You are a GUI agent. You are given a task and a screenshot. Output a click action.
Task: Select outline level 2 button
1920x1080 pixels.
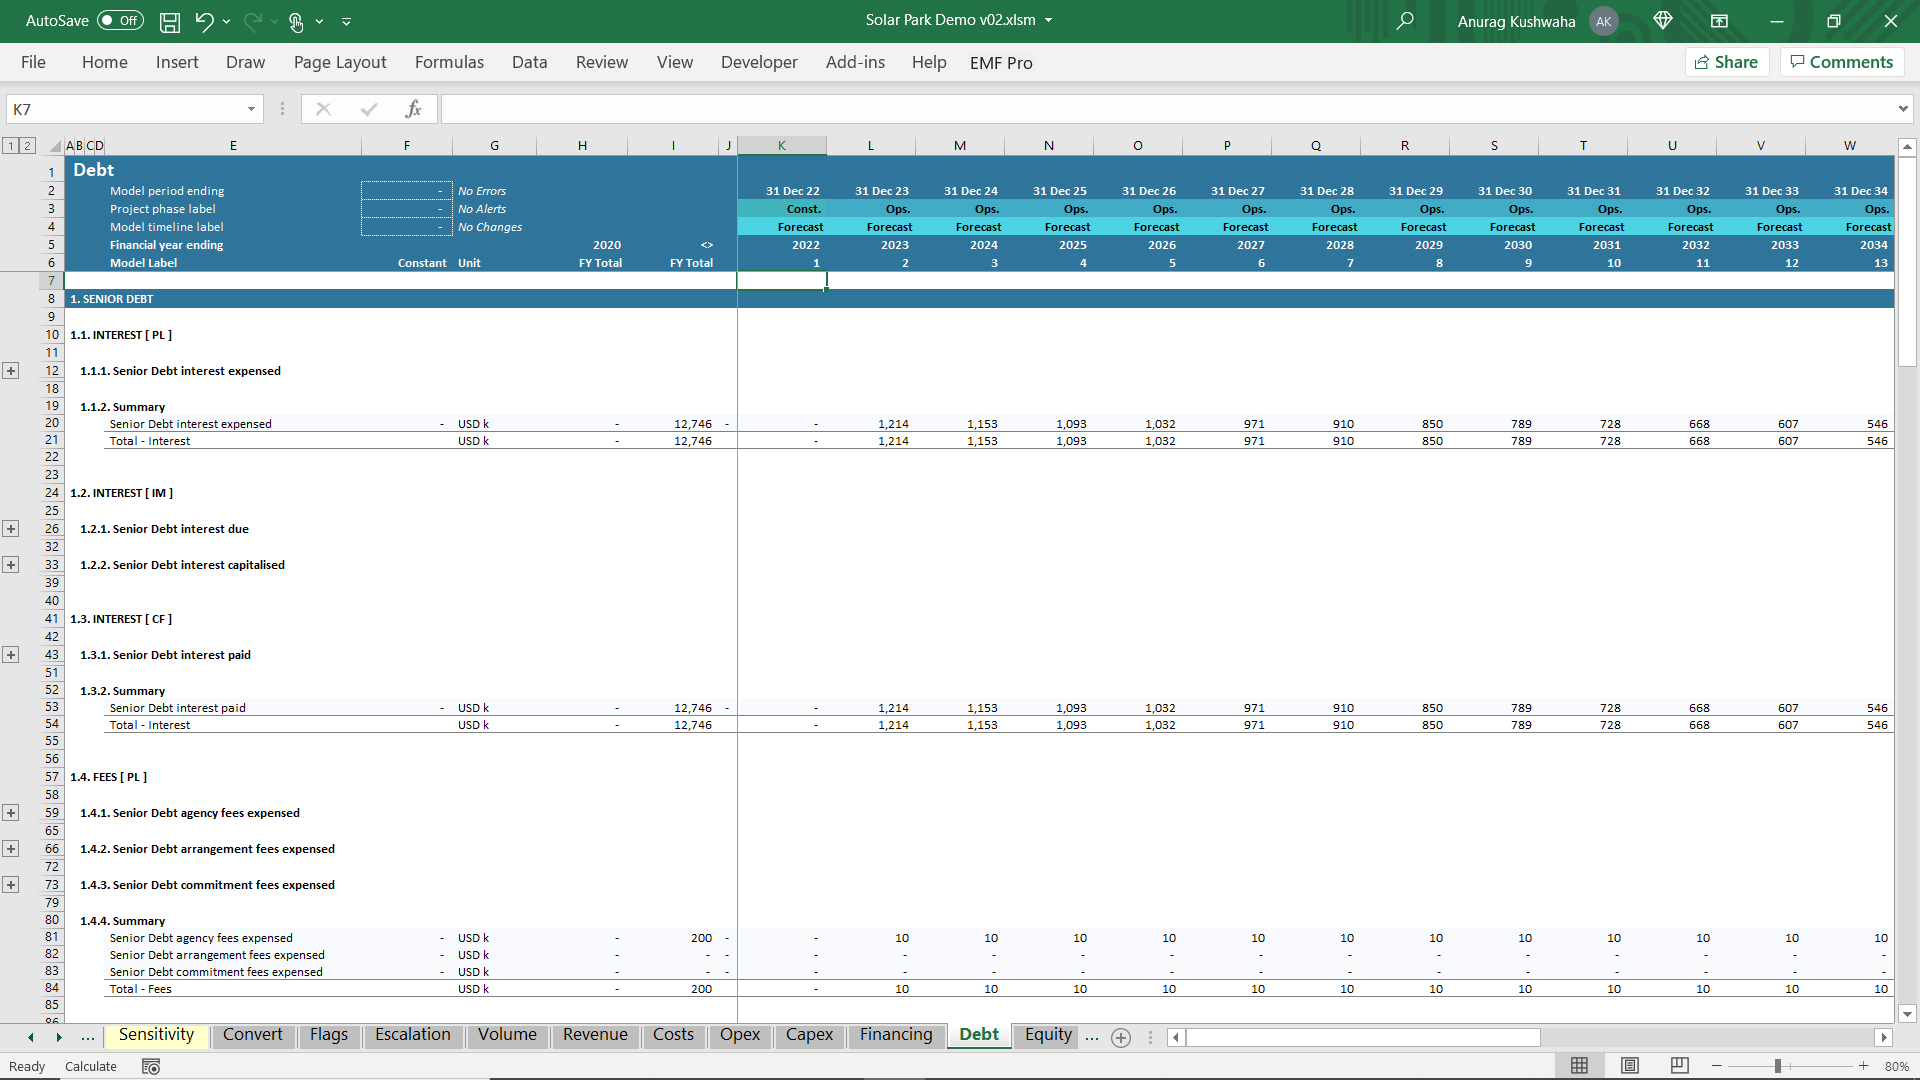(x=28, y=146)
